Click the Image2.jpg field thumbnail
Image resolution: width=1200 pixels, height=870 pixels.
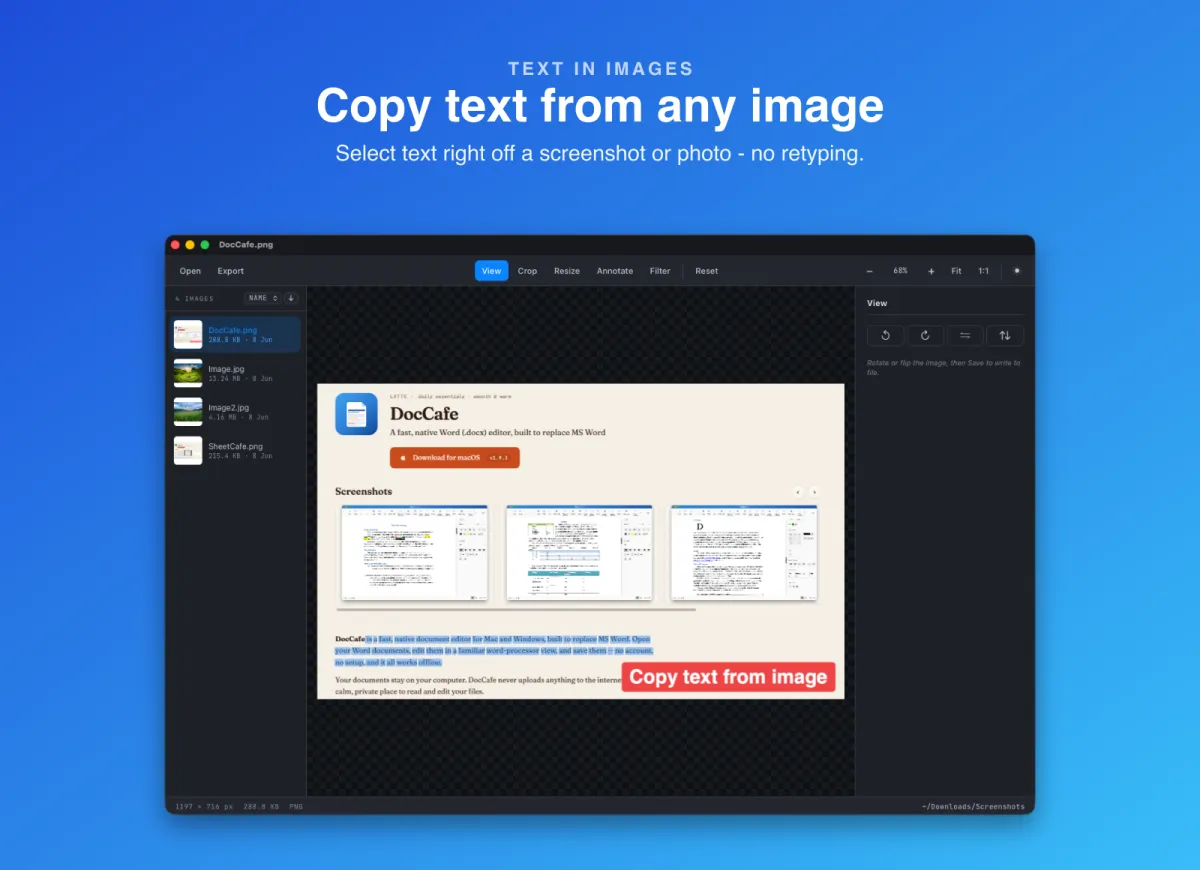188,412
